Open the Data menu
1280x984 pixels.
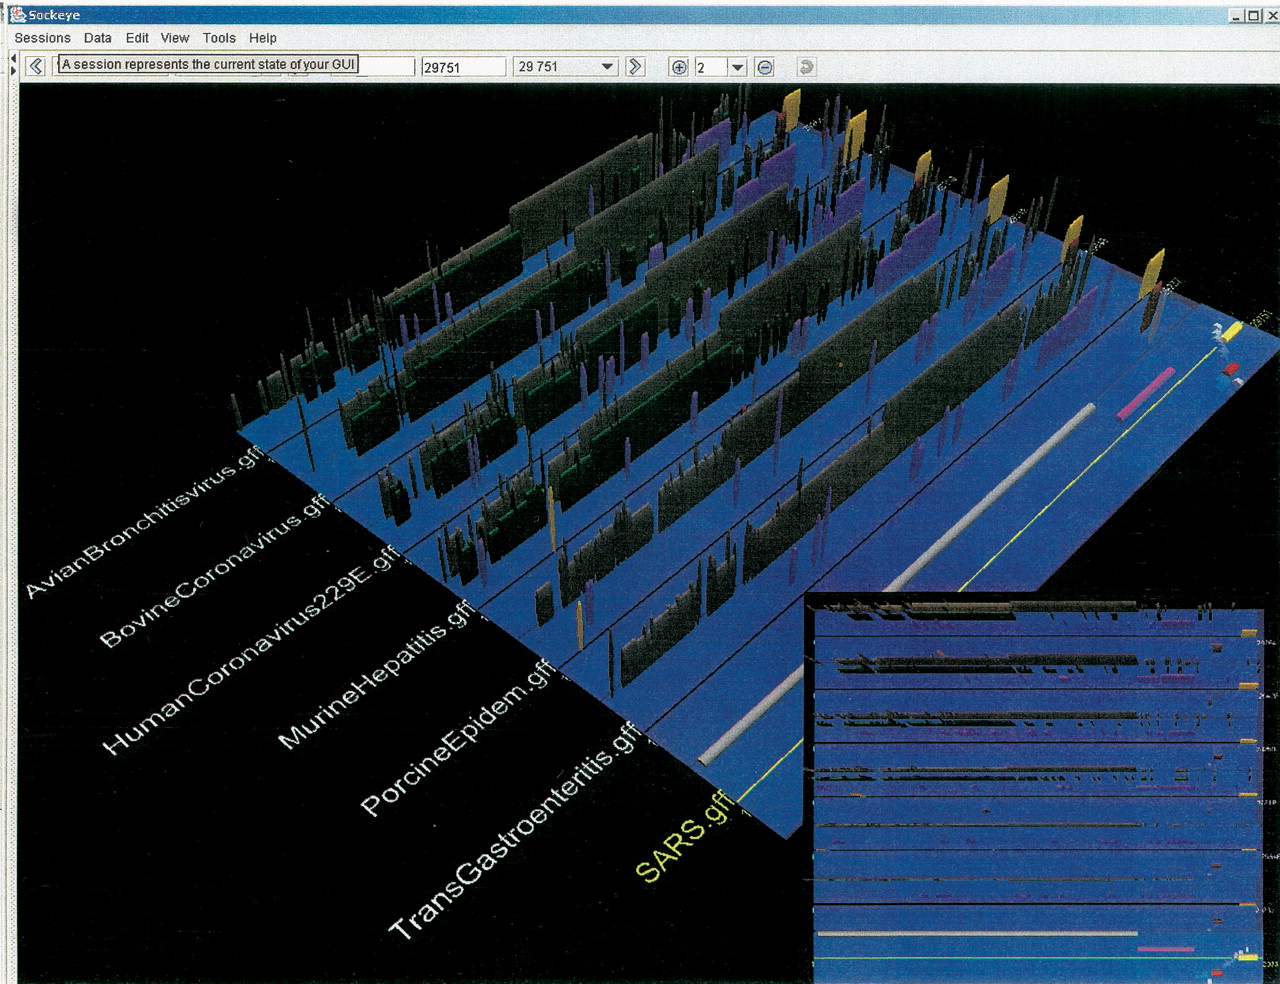97,38
